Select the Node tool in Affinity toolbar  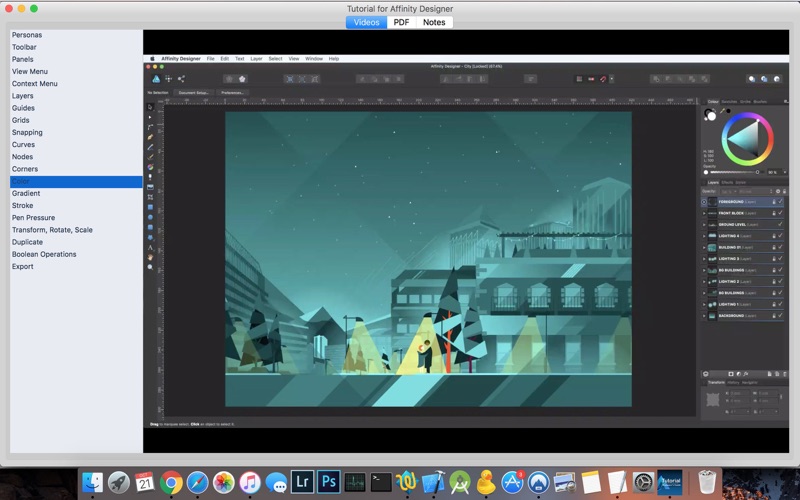150,117
